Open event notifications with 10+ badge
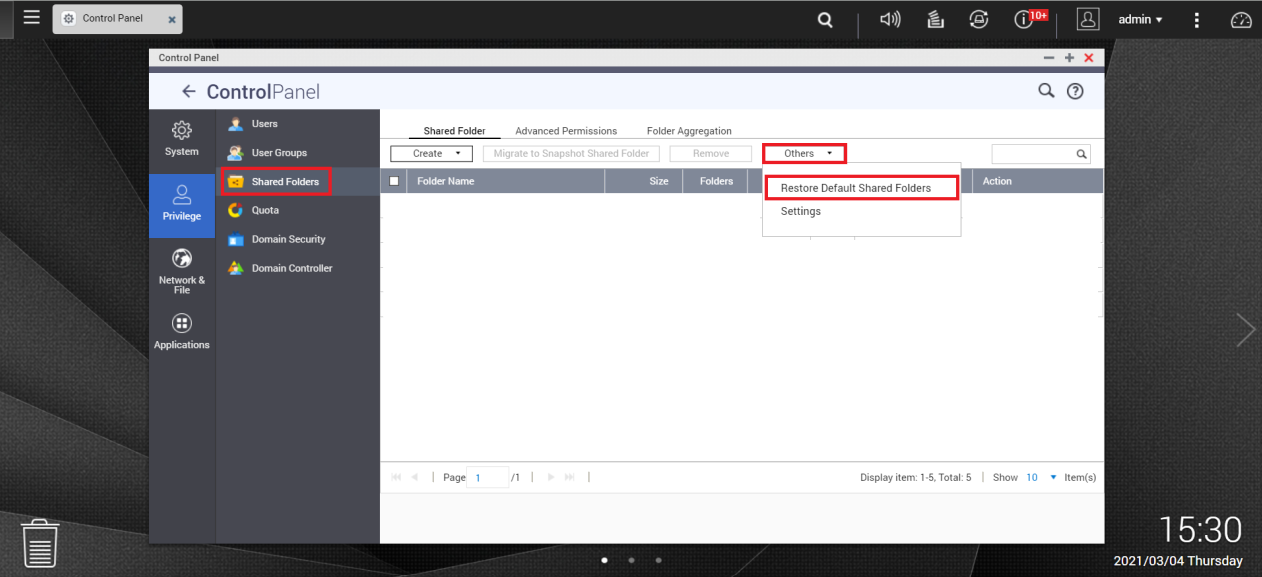The image size is (1262, 577). point(1029,19)
